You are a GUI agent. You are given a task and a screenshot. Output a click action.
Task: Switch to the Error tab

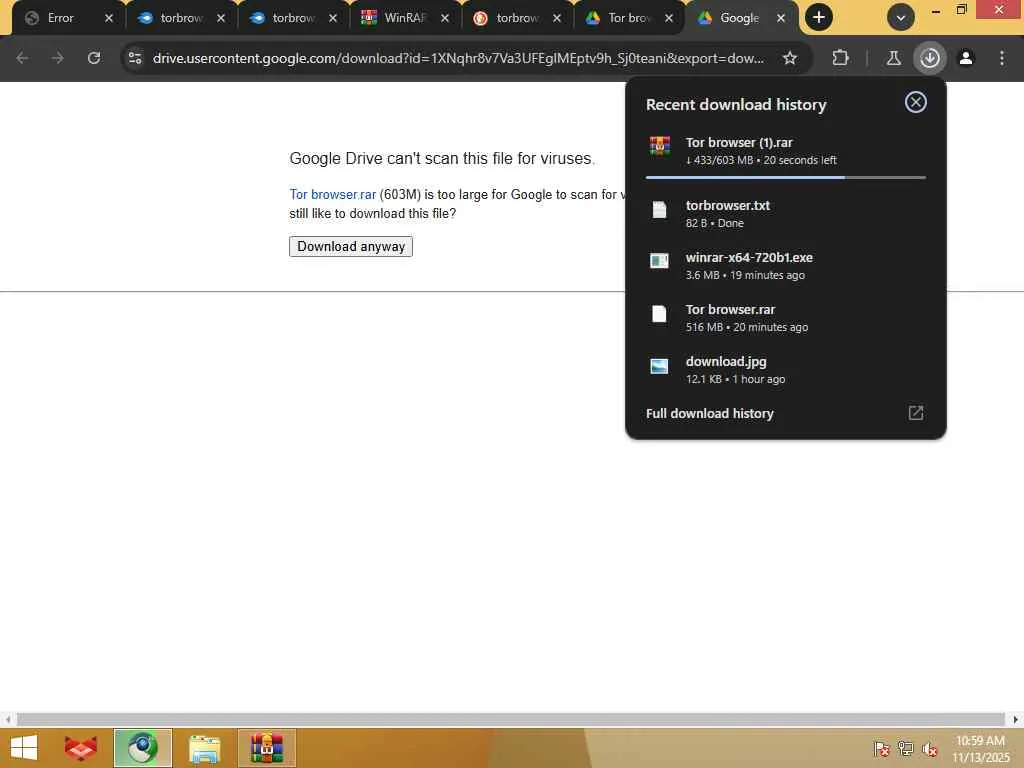pyautogui.click(x=61, y=18)
